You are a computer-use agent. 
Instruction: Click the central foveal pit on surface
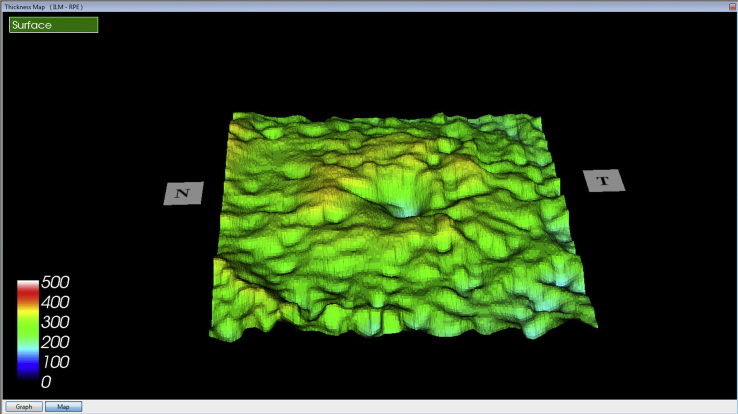tap(401, 210)
